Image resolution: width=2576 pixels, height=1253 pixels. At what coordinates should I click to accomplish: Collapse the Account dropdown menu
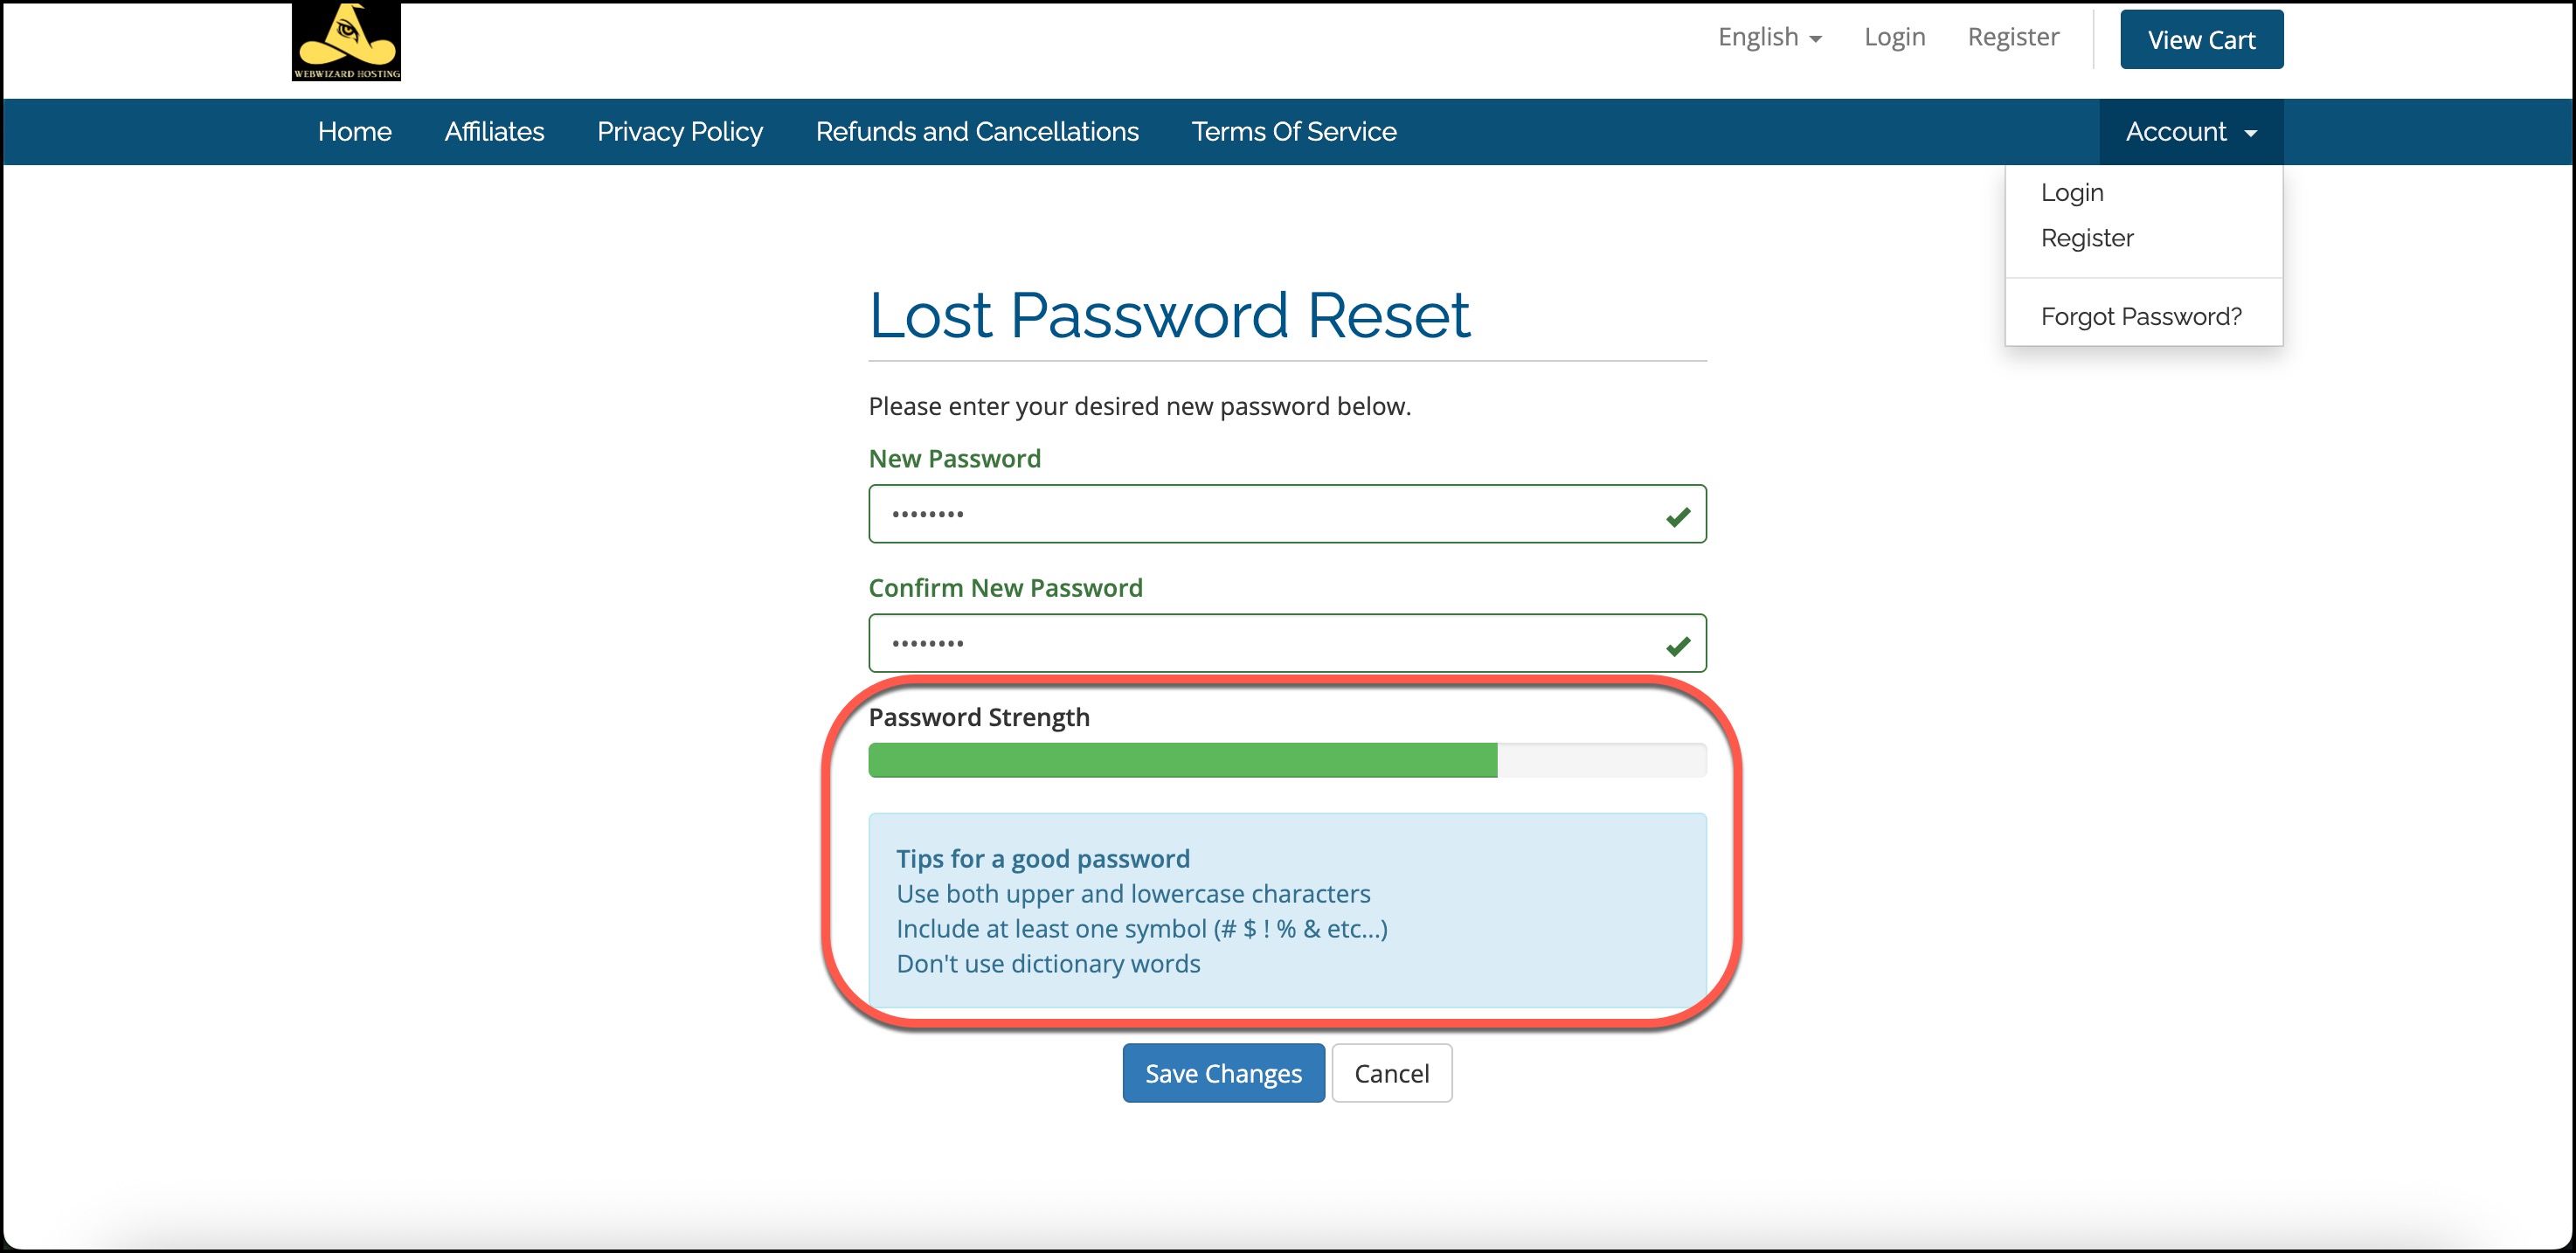[x=2189, y=132]
